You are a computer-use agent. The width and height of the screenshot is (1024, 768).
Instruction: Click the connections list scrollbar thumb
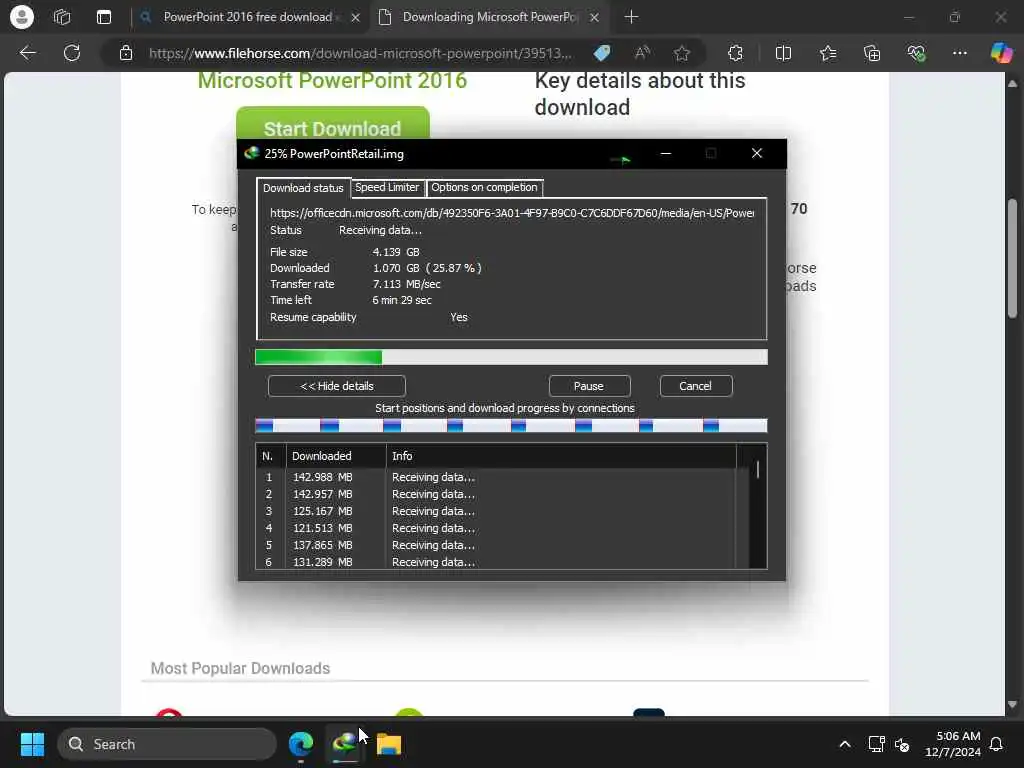[x=758, y=470]
